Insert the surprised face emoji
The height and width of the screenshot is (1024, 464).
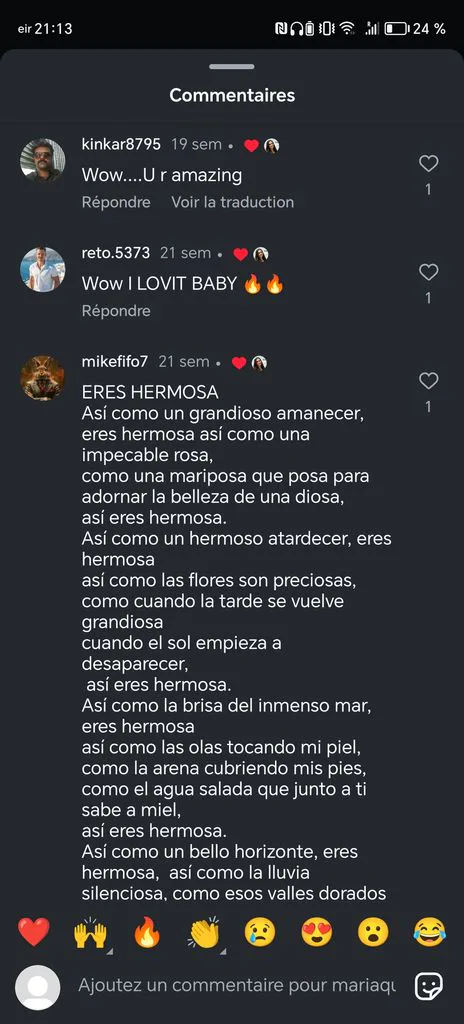tap(373, 932)
